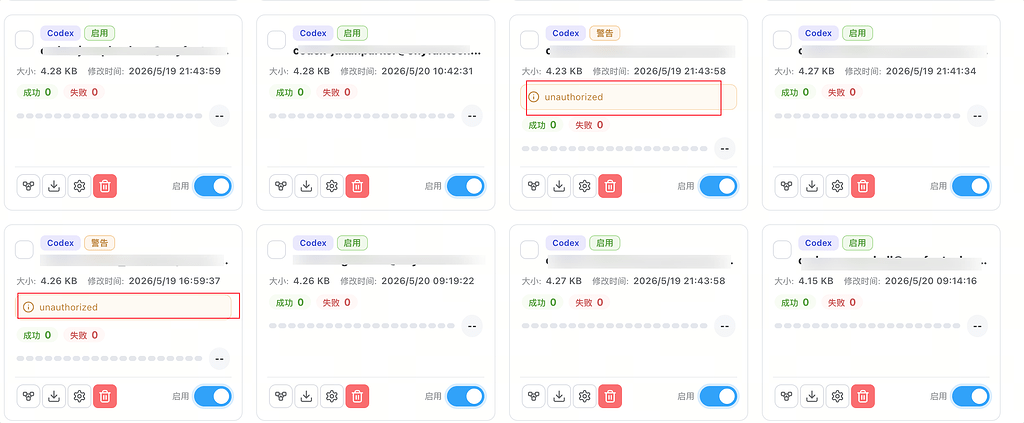Delete the card modified 10:42:31
This screenshot has width=1024, height=423.
coord(357,186)
